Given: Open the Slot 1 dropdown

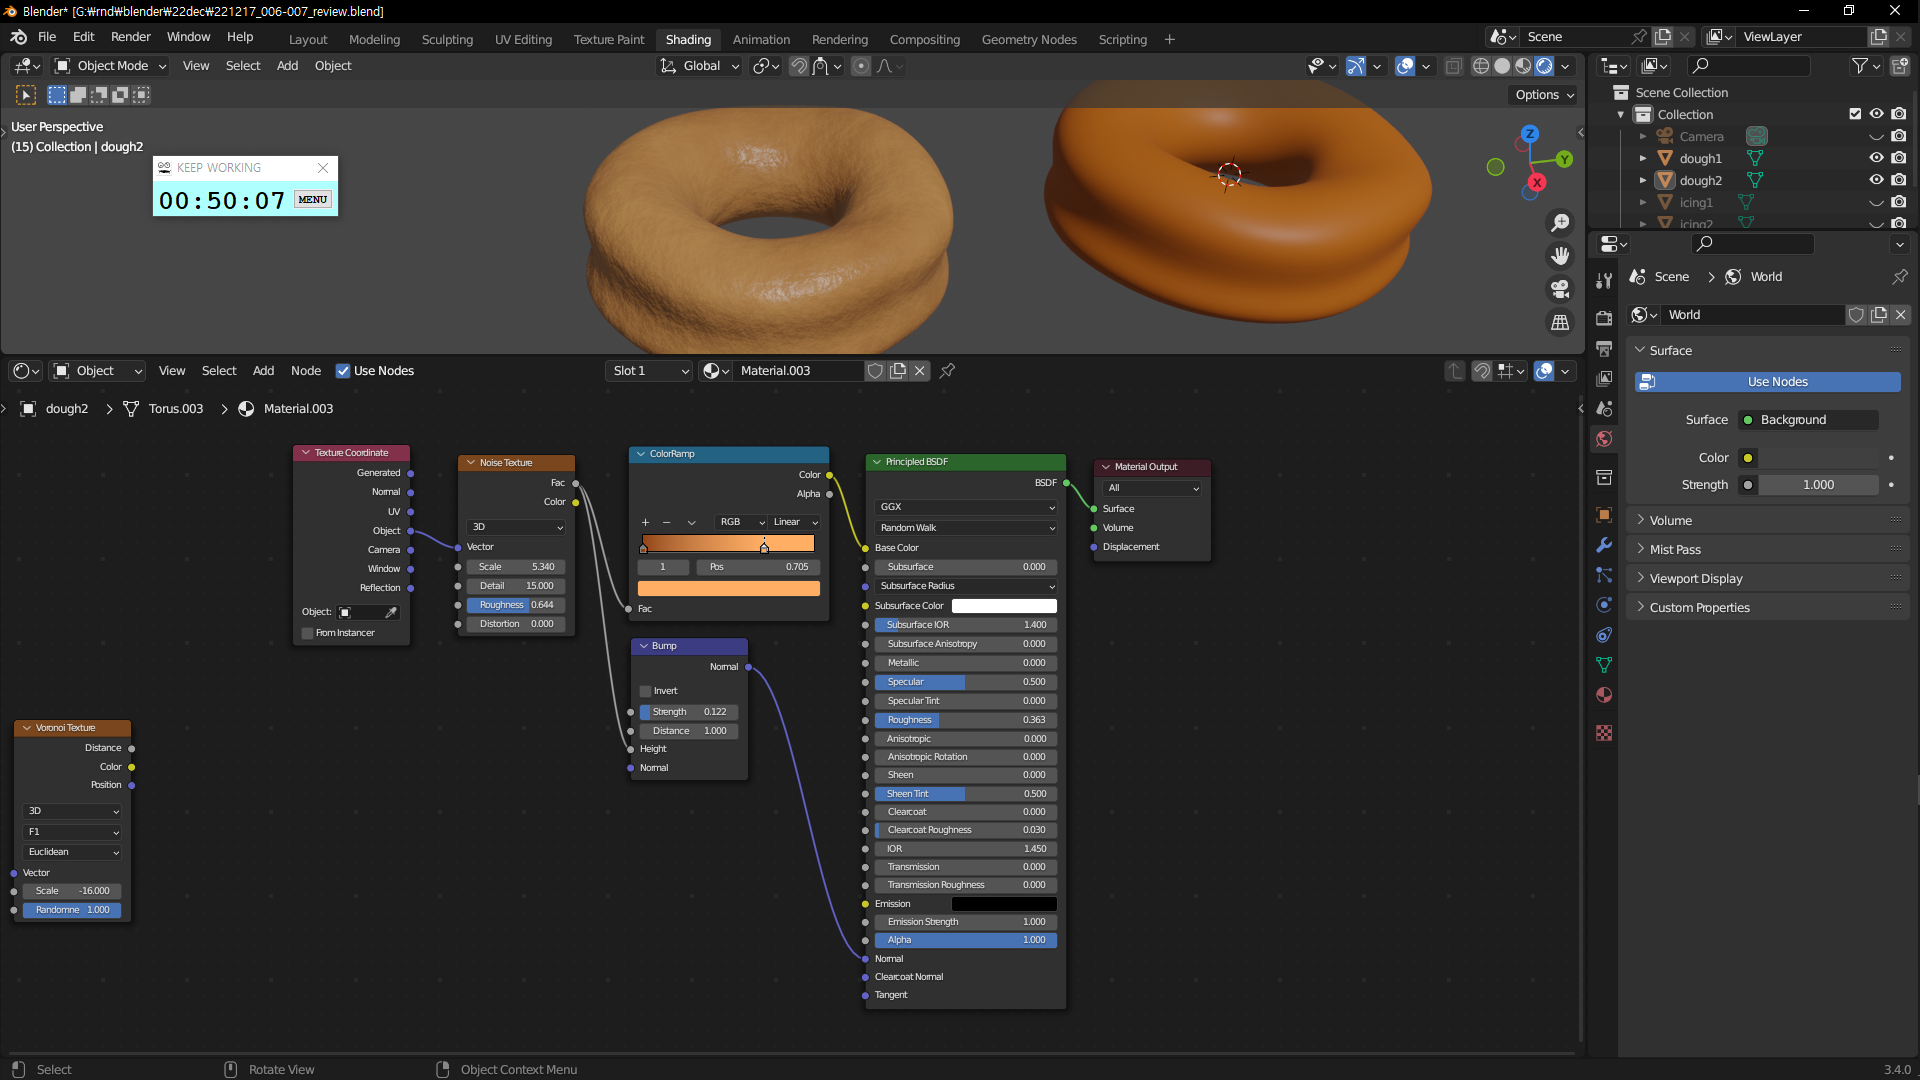Looking at the screenshot, I should tap(650, 371).
